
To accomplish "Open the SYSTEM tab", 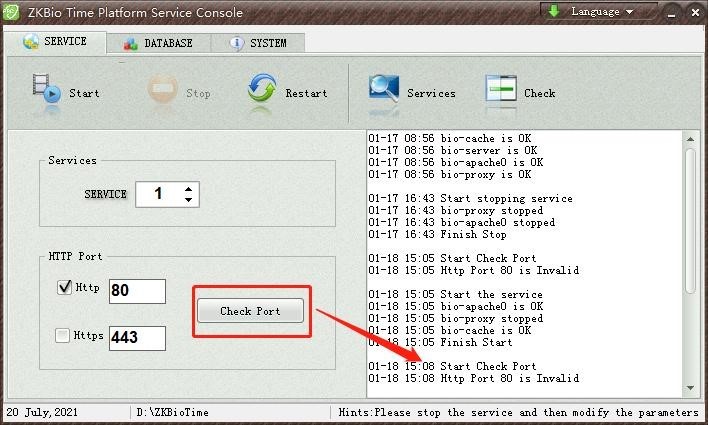I will tap(258, 43).
